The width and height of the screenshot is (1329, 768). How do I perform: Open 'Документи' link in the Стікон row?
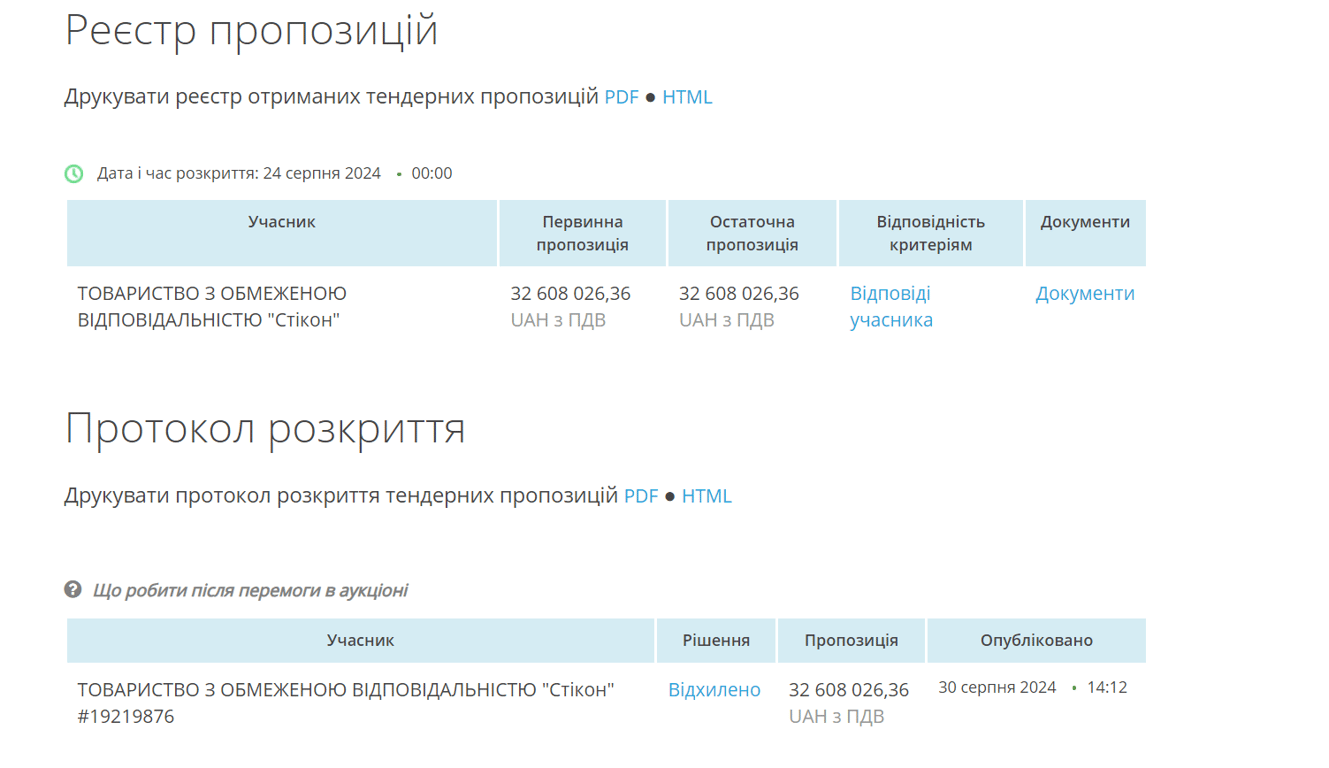(x=1084, y=293)
